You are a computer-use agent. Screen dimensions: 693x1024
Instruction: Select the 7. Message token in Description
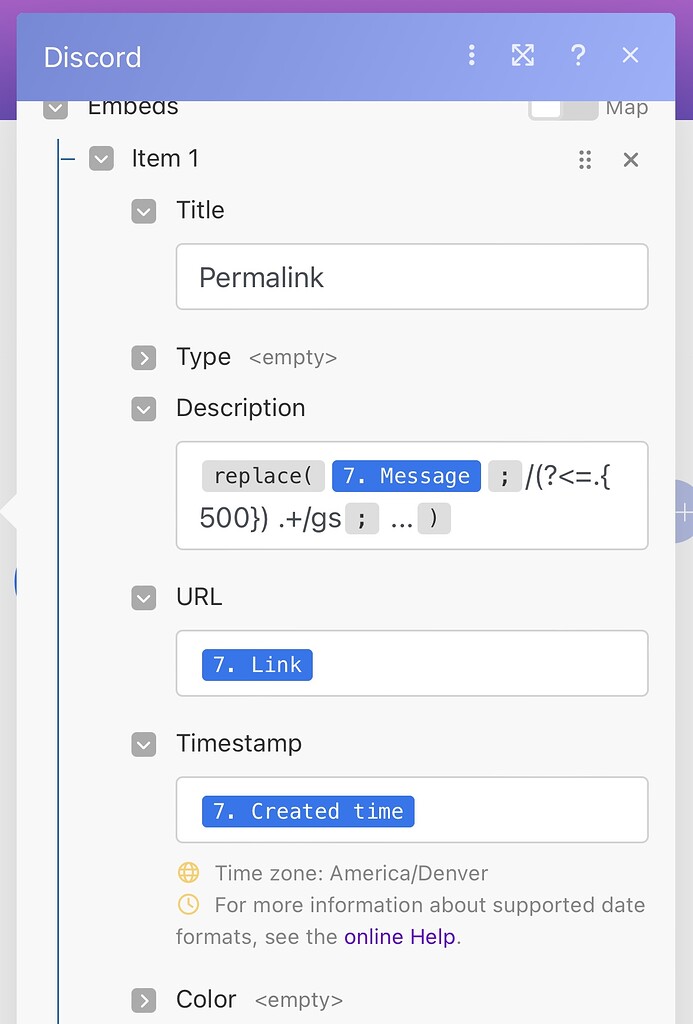pyautogui.click(x=406, y=476)
